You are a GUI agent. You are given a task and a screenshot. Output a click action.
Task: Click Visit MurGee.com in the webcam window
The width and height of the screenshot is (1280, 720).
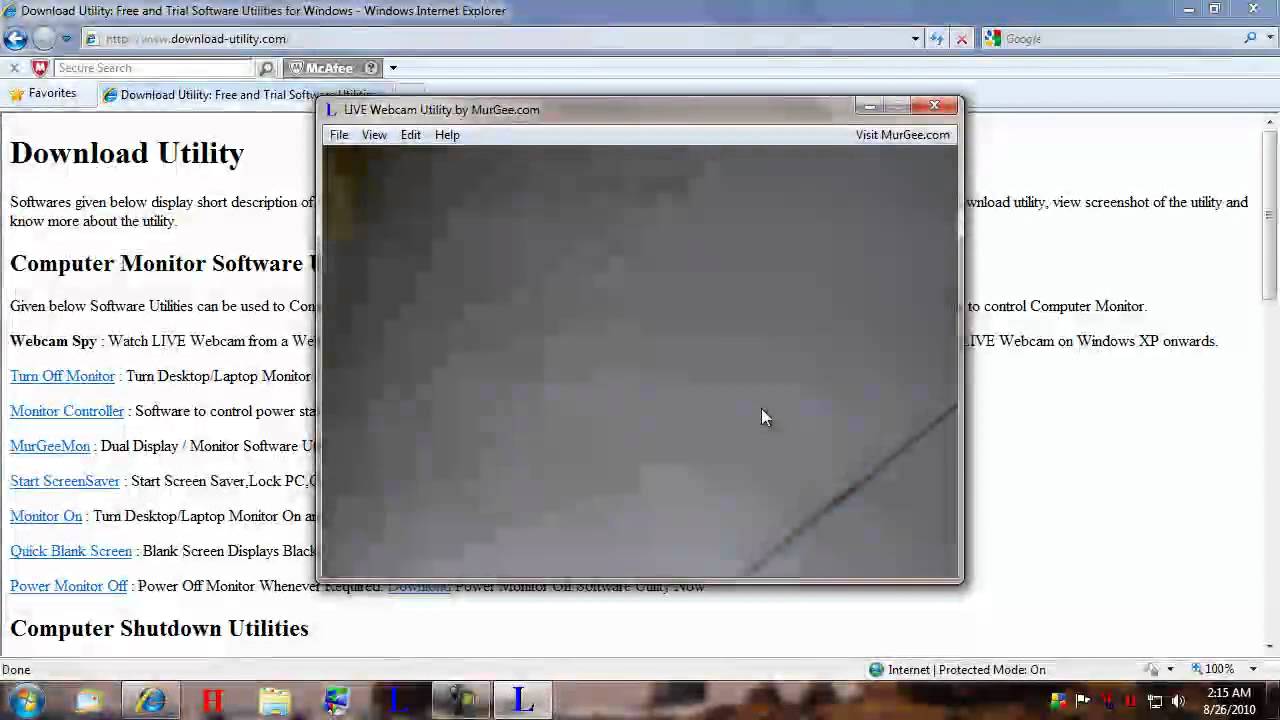pyautogui.click(x=902, y=135)
